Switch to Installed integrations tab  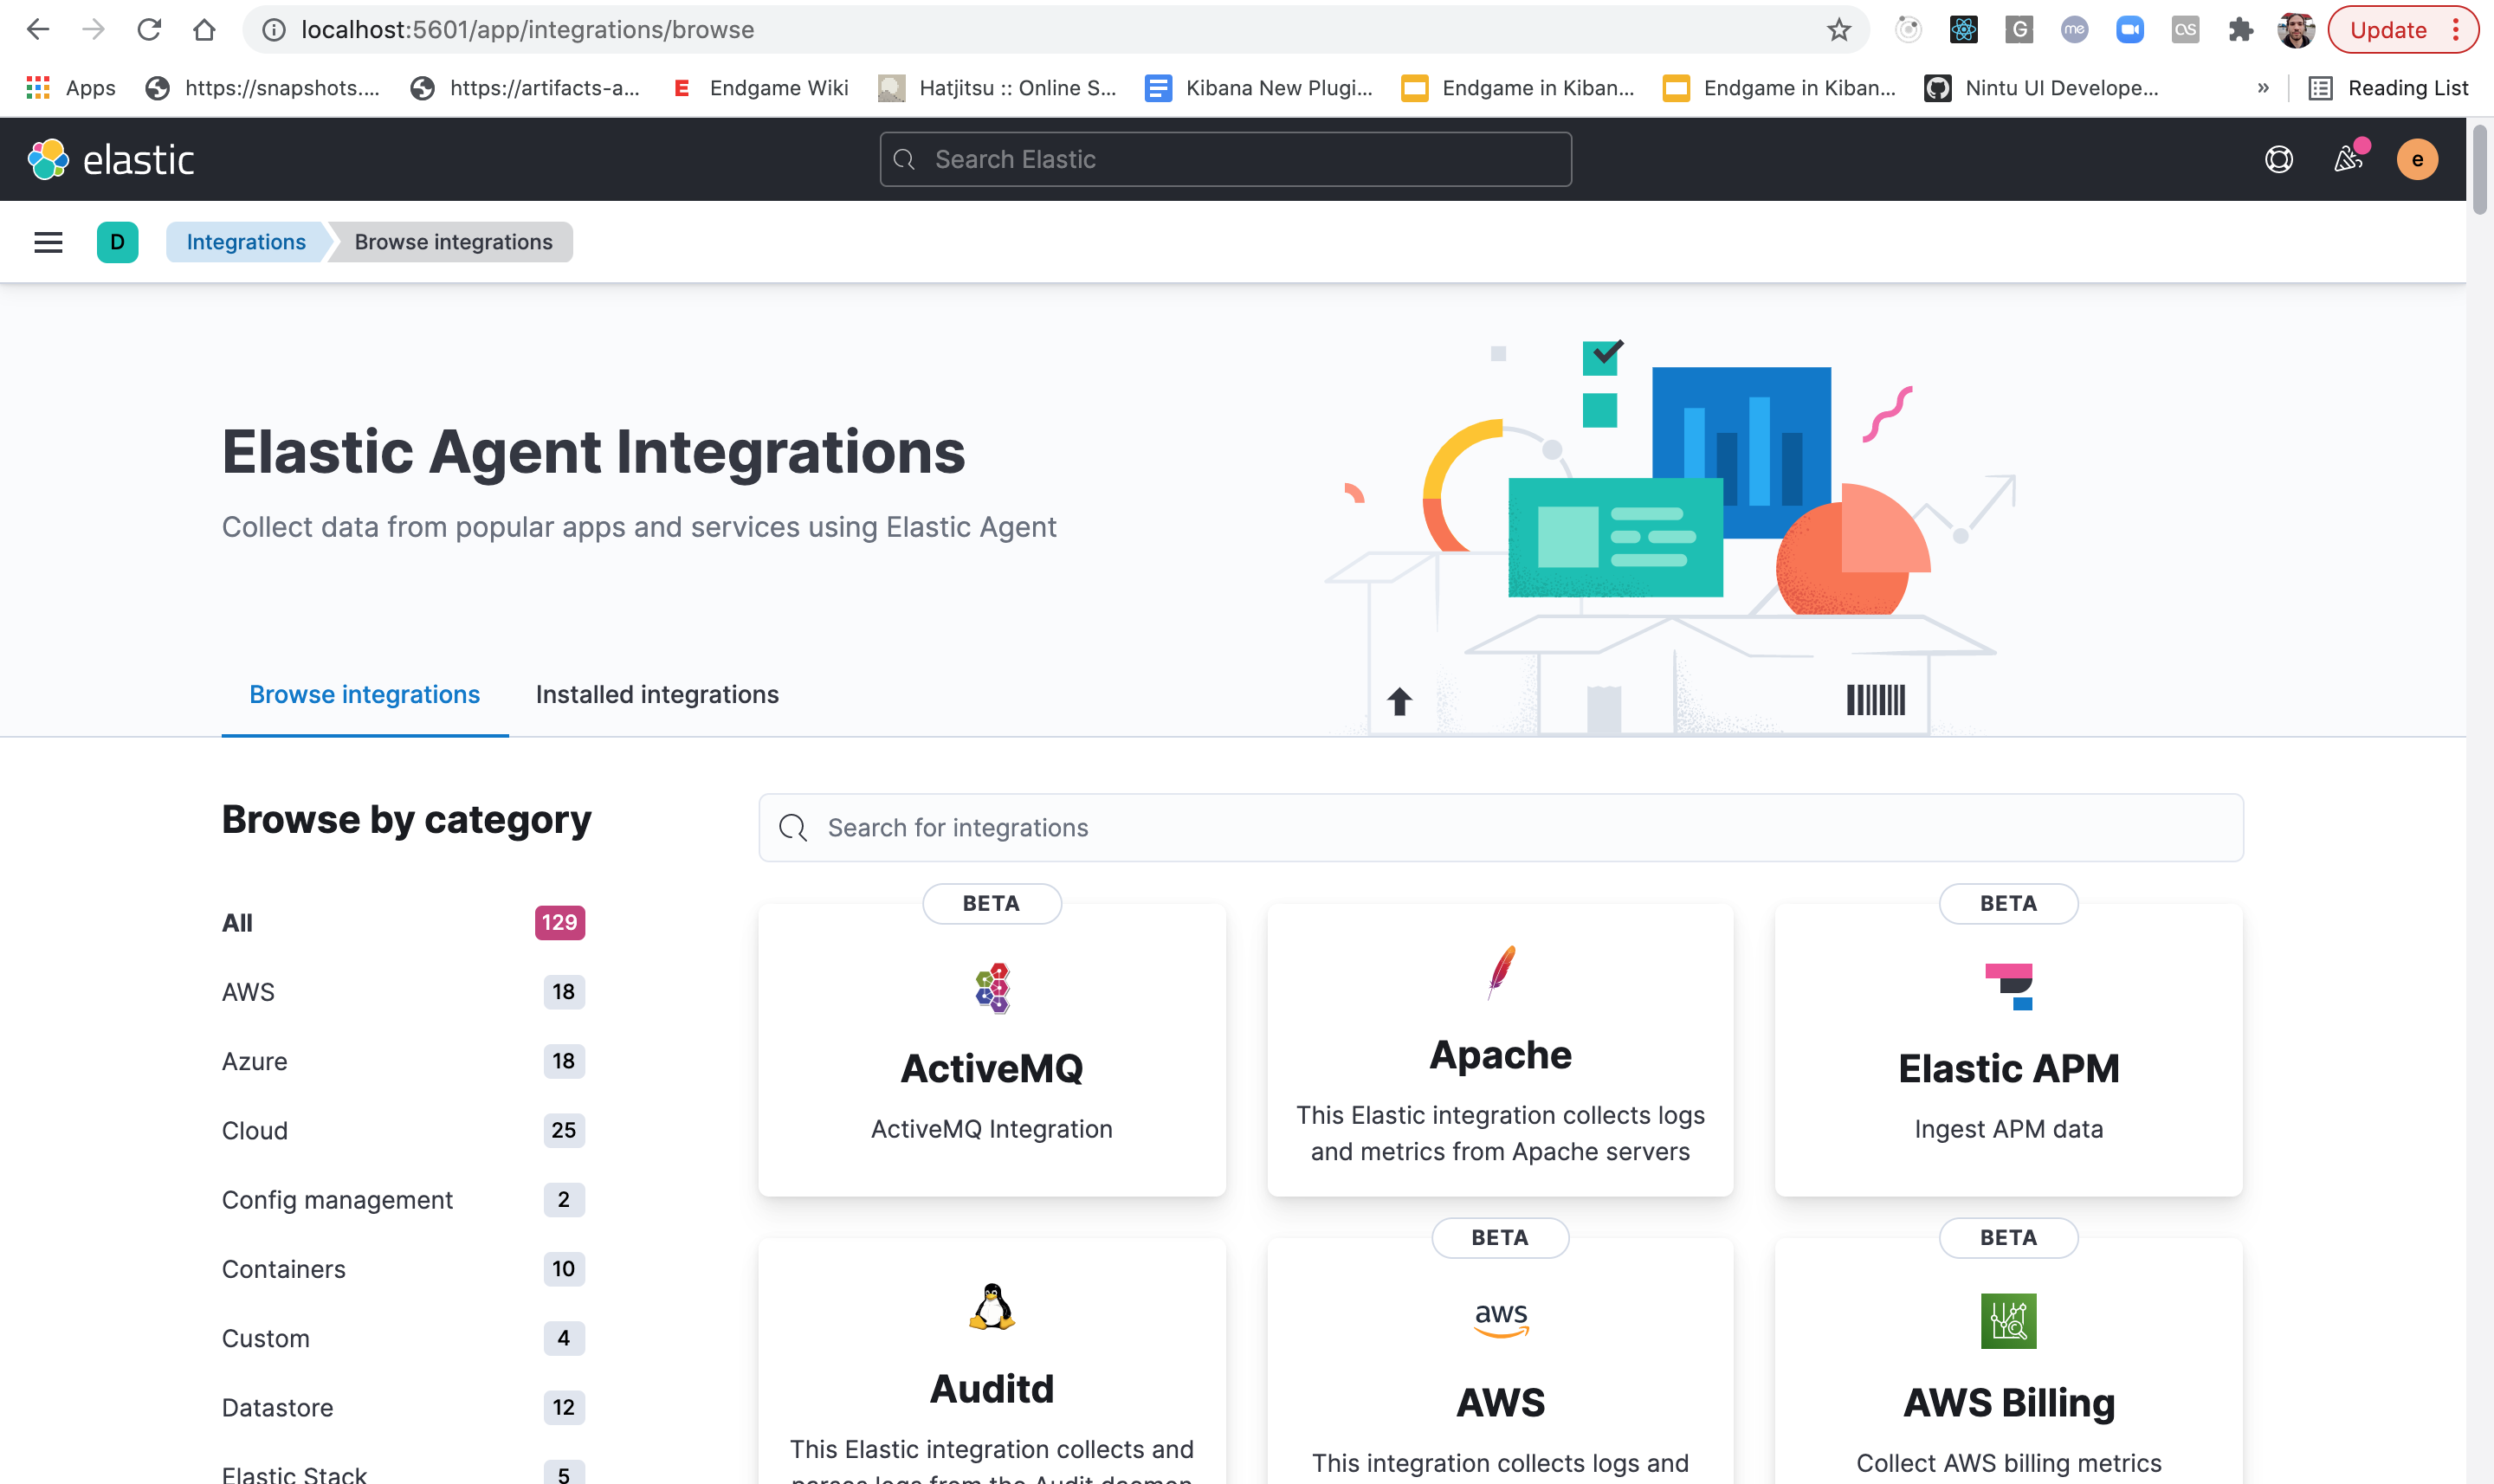pos(656,694)
